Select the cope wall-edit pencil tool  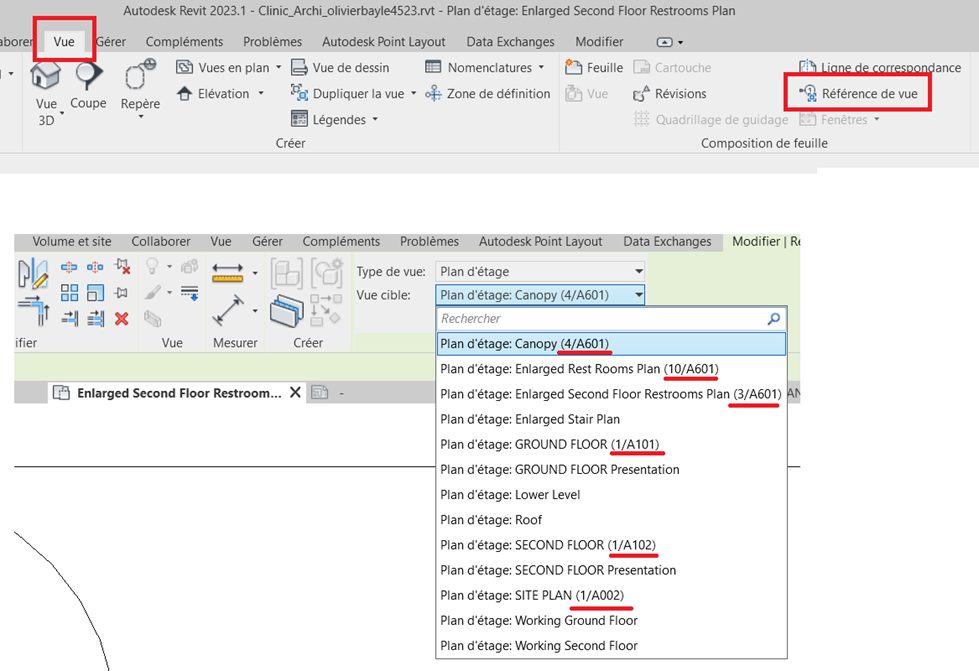click(x=32, y=275)
